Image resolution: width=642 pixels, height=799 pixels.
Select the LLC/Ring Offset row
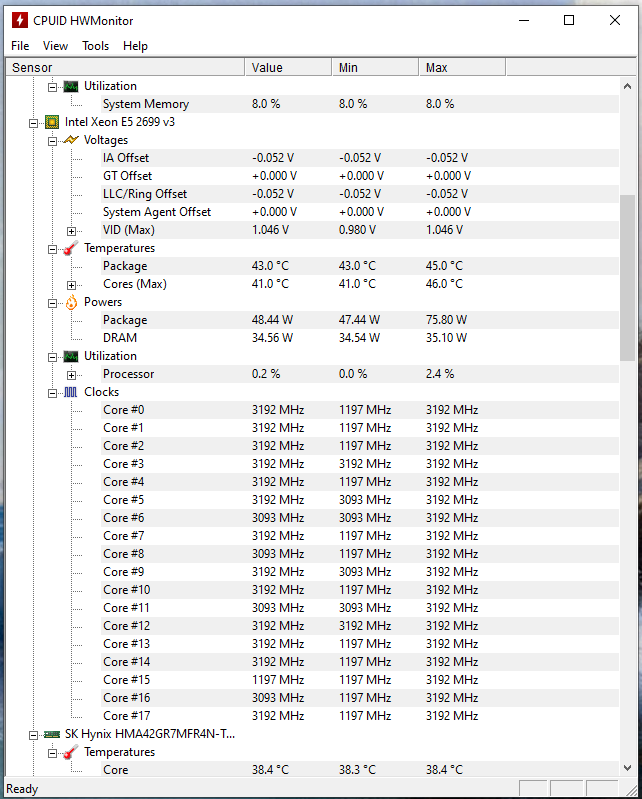coord(360,194)
